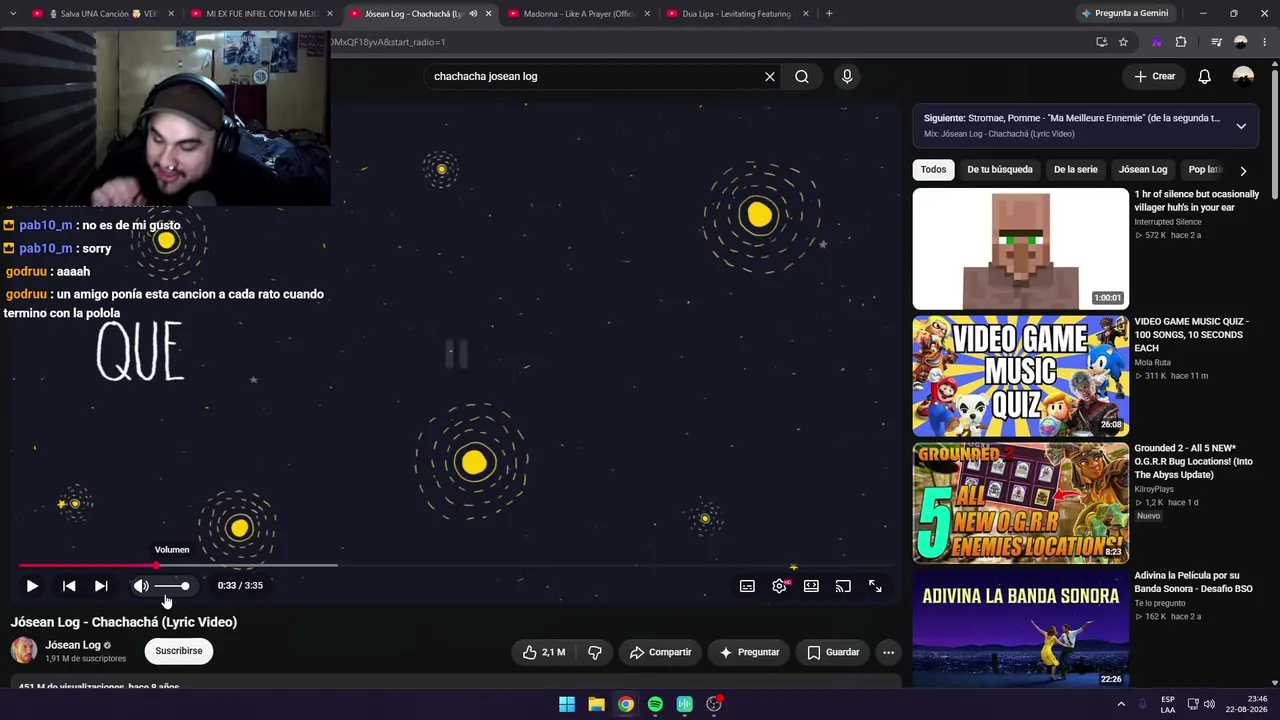Screen dimensions: 1280x720
Task: Open Grounded 2 O.G.R.R Bug Locations title
Action: [1195, 461]
